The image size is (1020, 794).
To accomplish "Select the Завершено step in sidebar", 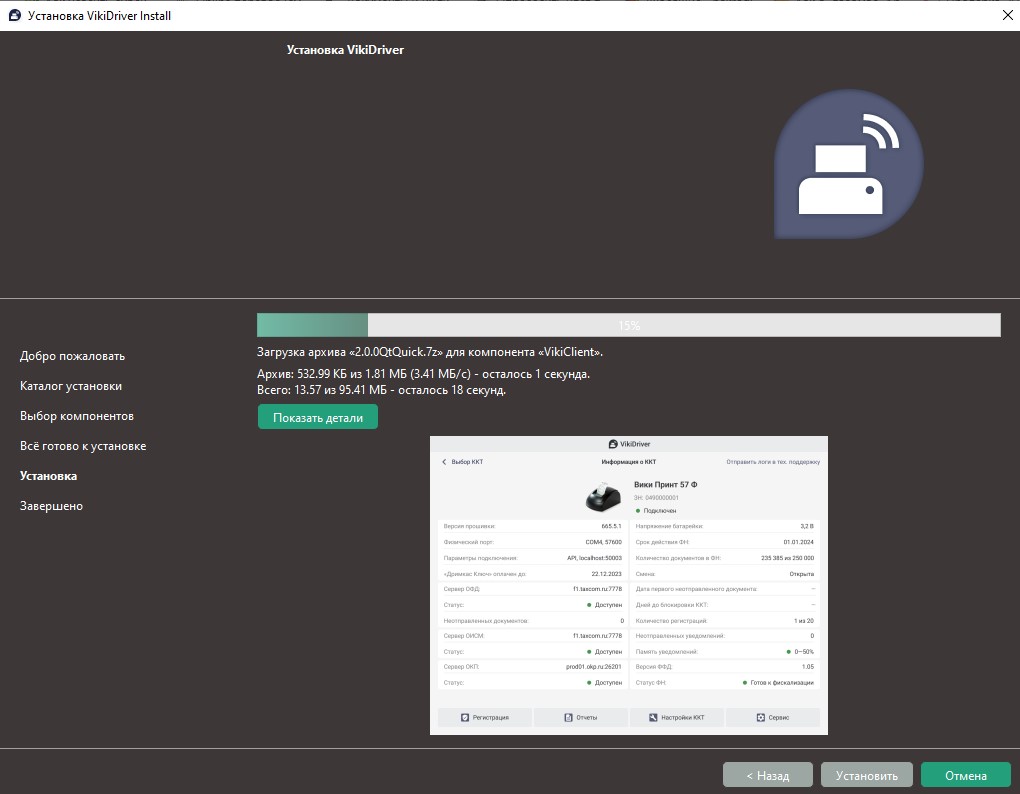I will tap(51, 506).
